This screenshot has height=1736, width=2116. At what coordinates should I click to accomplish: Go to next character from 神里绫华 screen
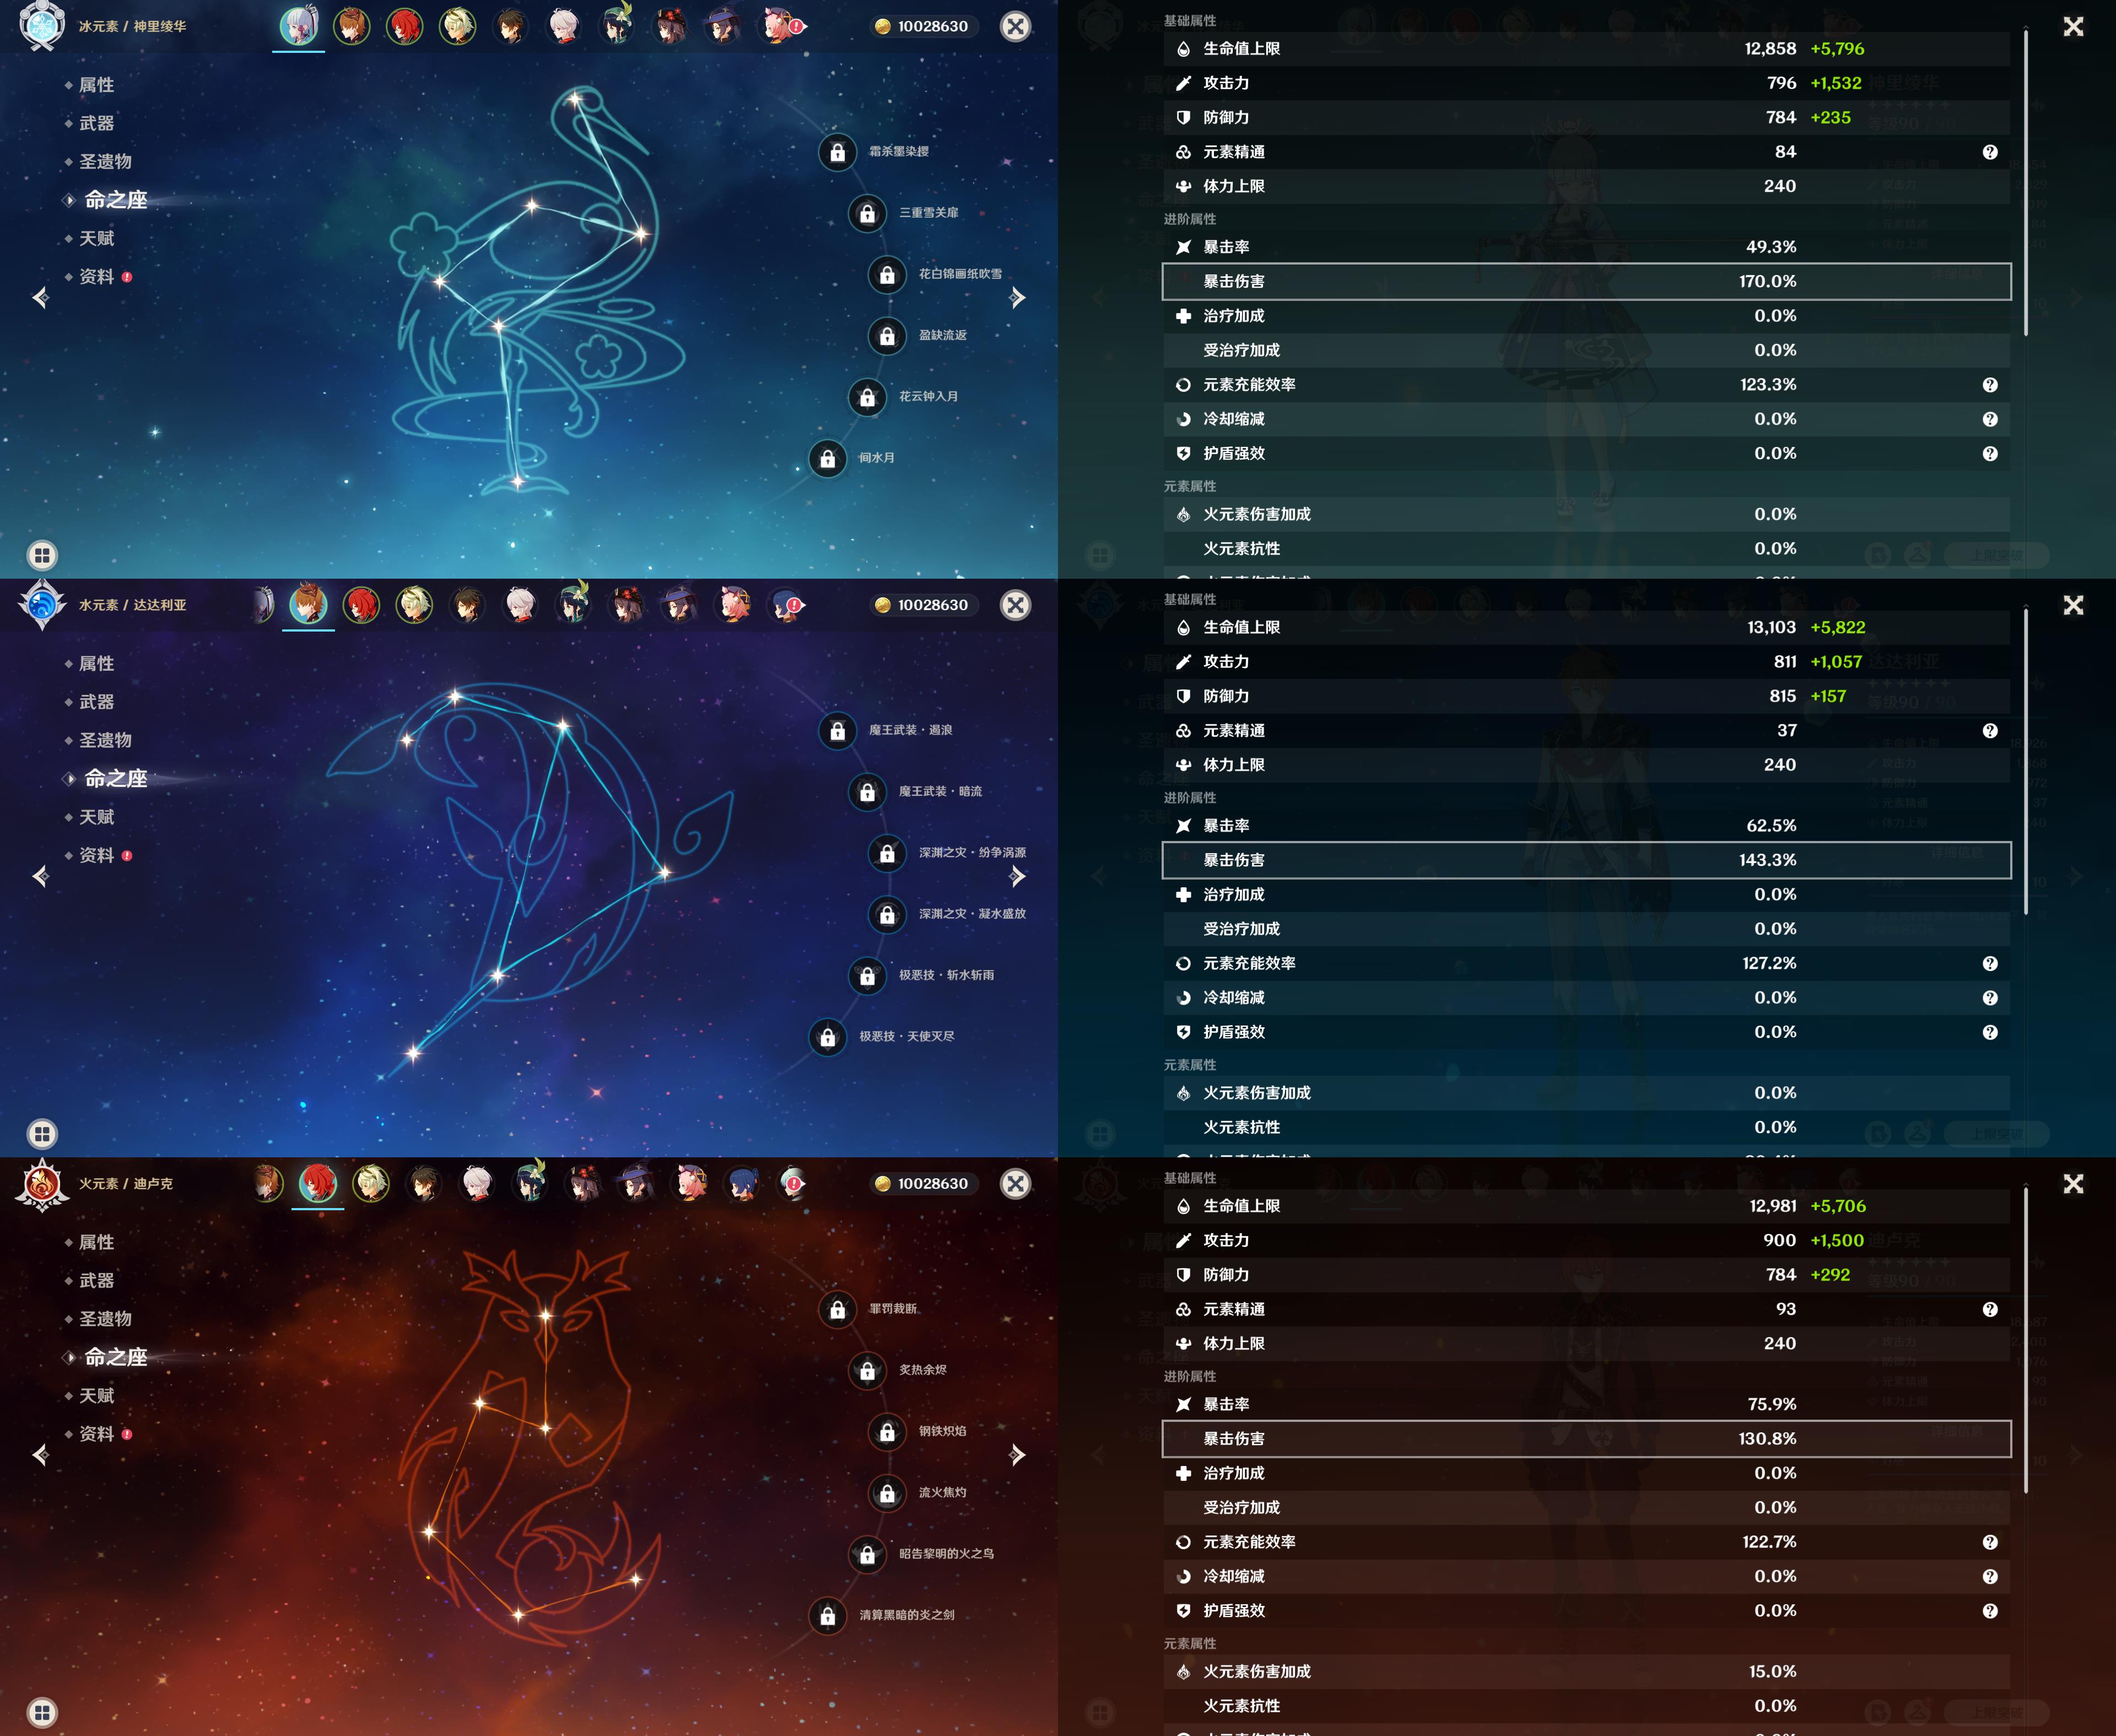[1017, 298]
